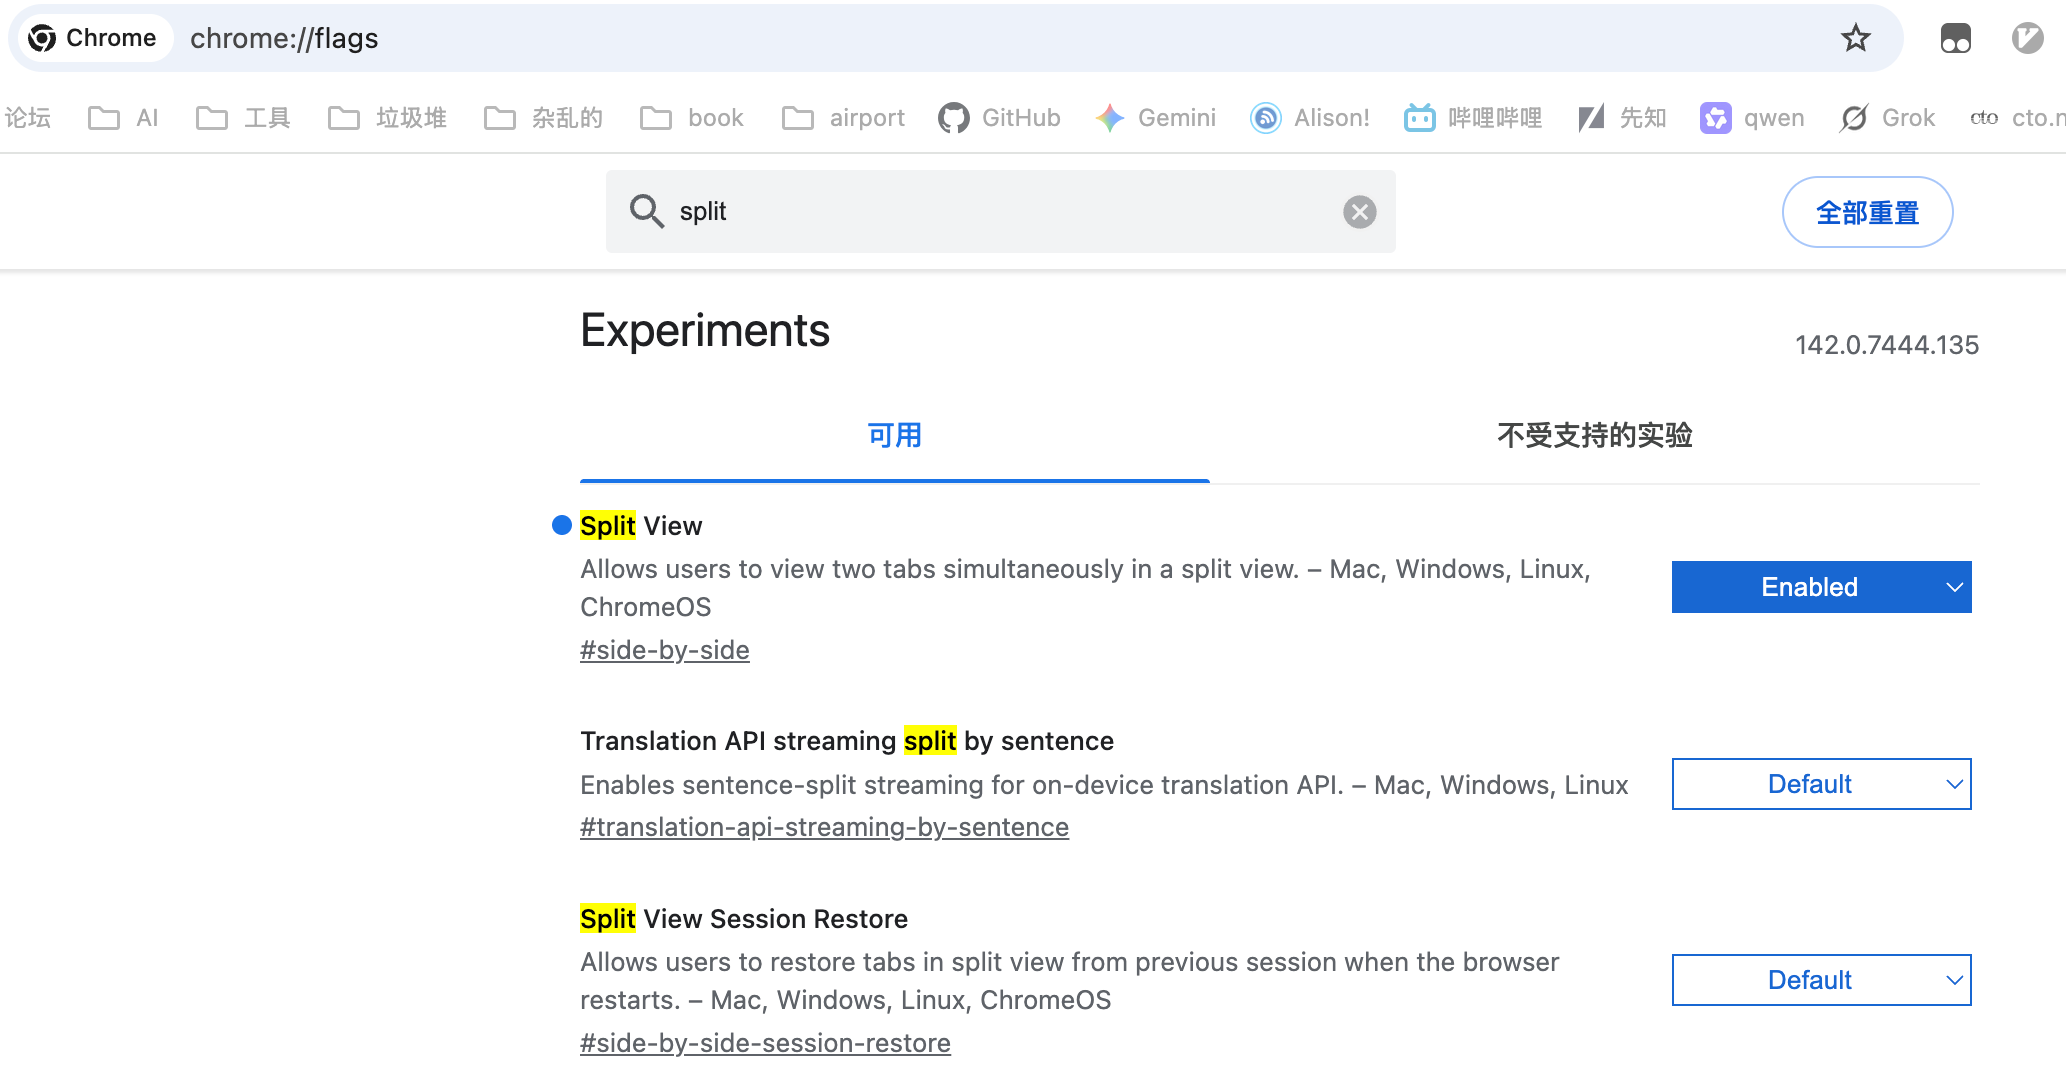Click the 全部重置 button
The image size is (2066, 1086).
pyautogui.click(x=1866, y=212)
